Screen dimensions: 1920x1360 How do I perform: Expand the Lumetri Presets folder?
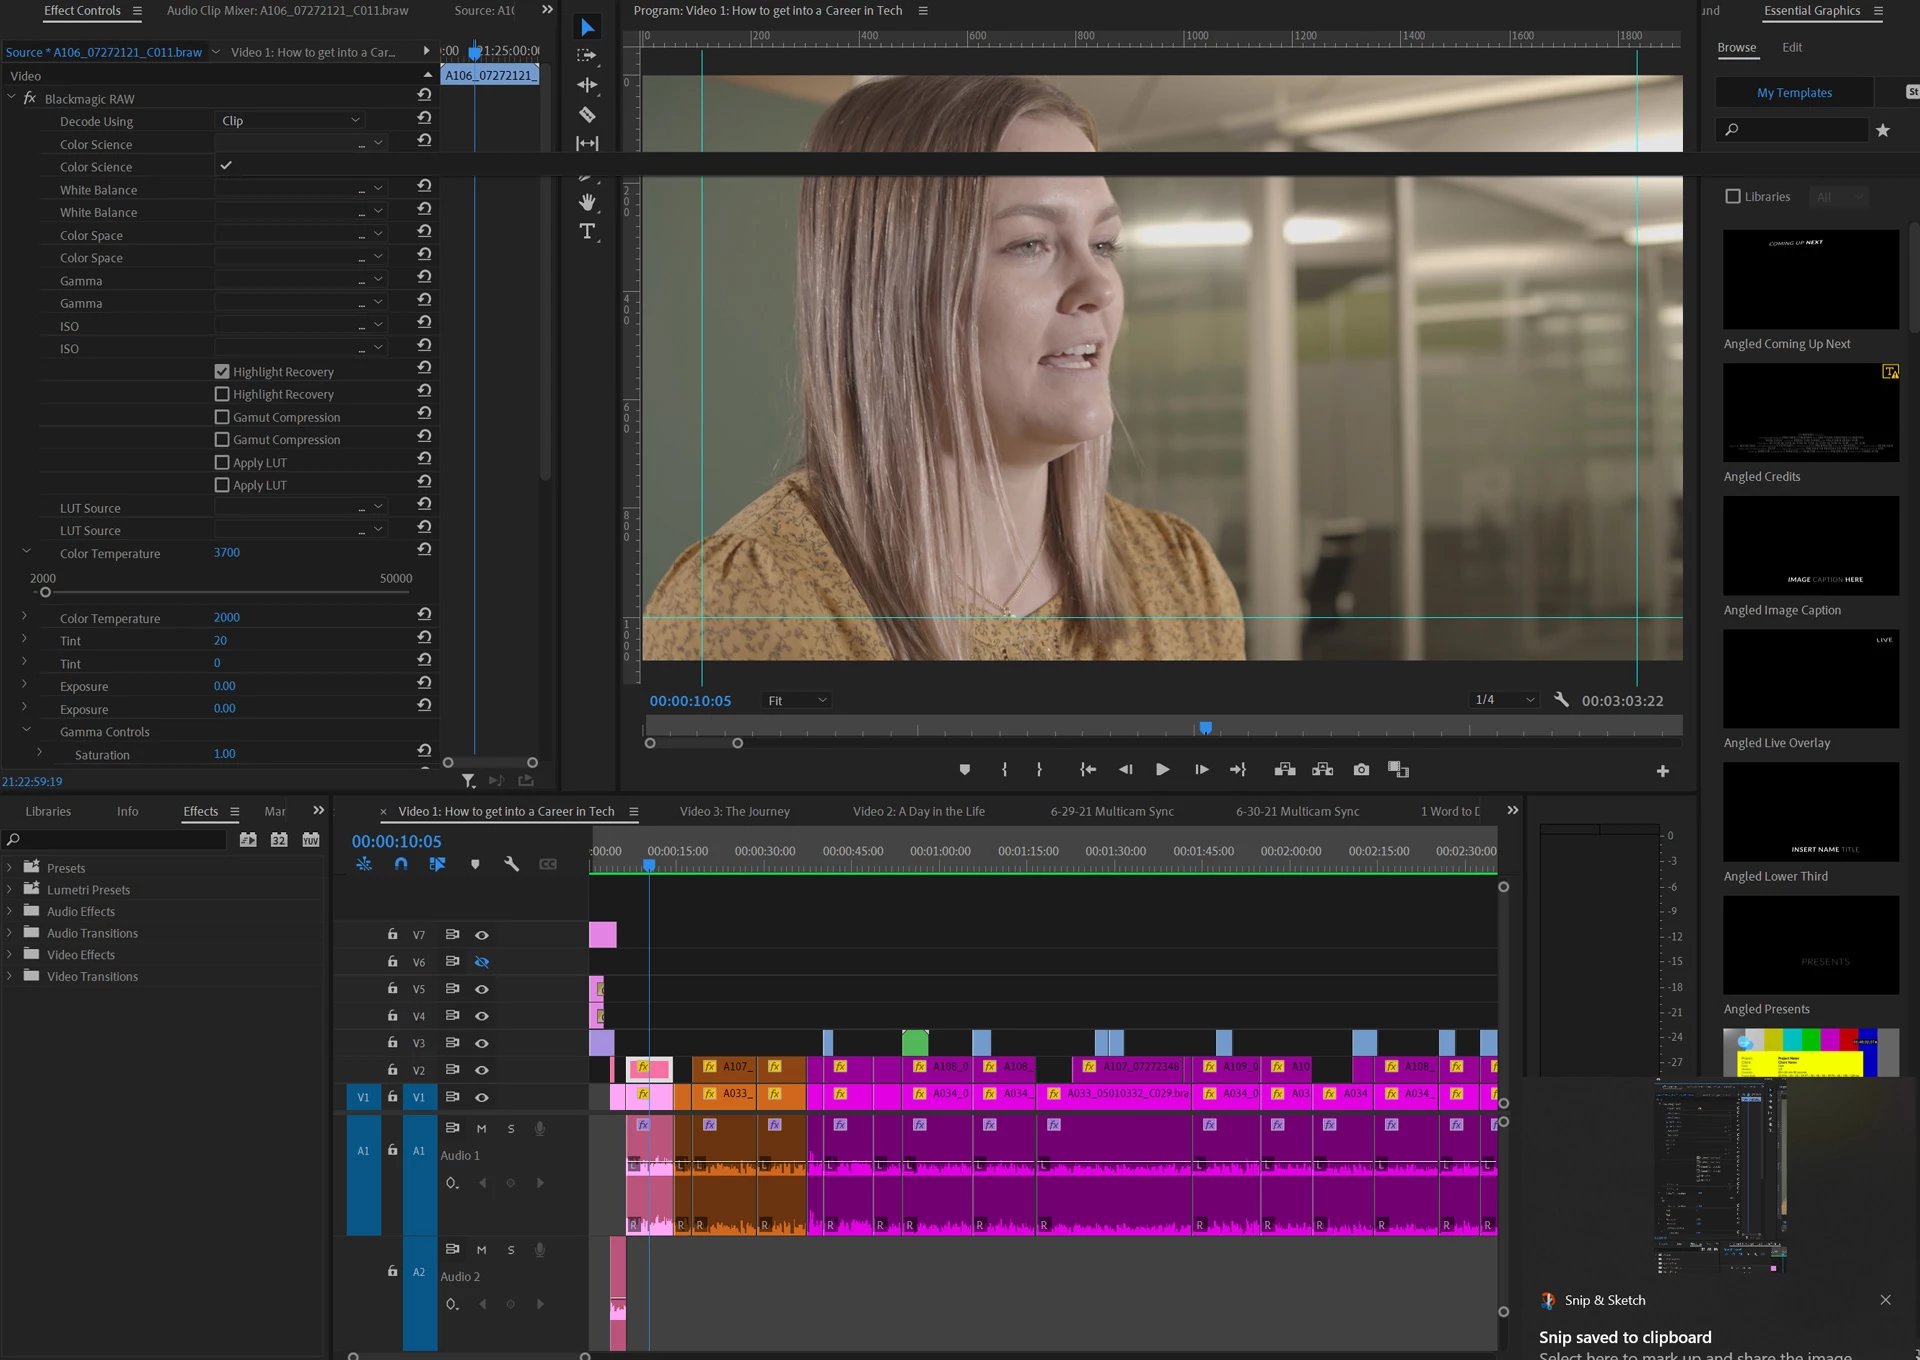click(x=10, y=890)
